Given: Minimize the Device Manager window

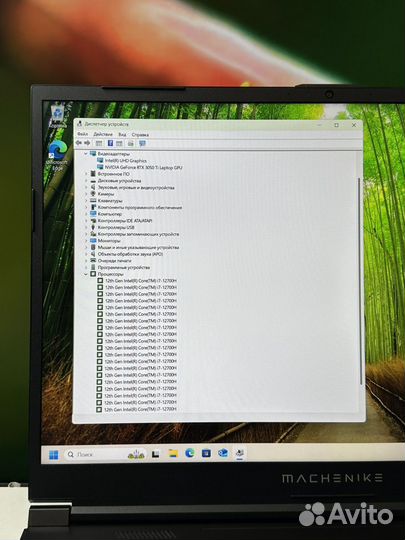Looking at the screenshot, I should click(320, 125).
